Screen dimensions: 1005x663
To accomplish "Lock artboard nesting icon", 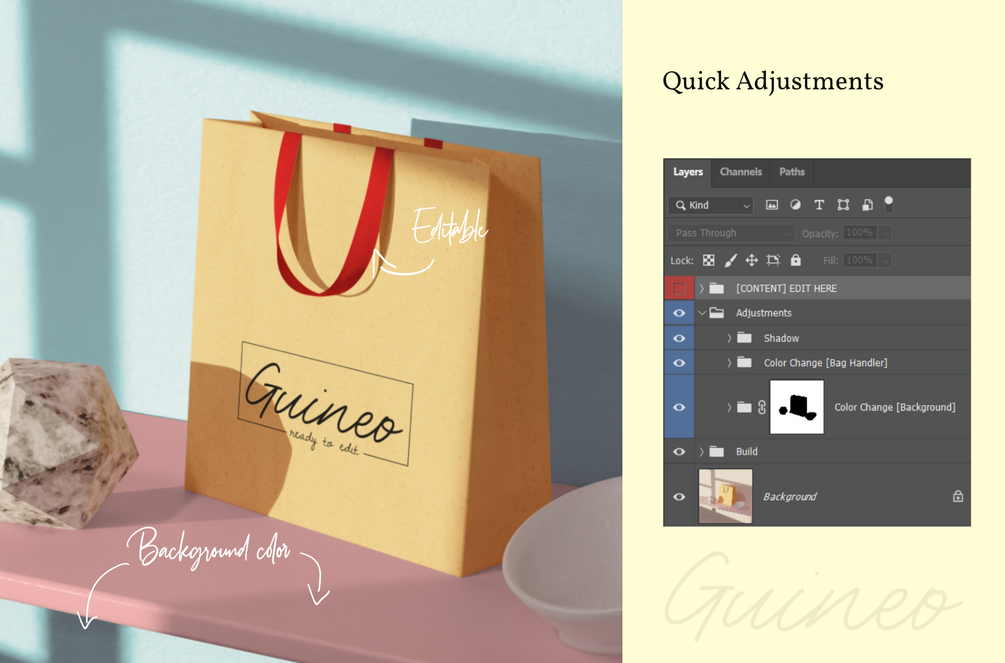I will pyautogui.click(x=773, y=260).
